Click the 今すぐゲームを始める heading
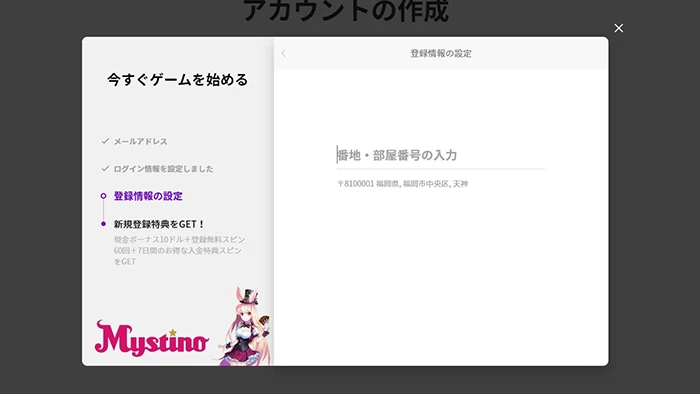The width and height of the screenshot is (700, 394). [177, 79]
